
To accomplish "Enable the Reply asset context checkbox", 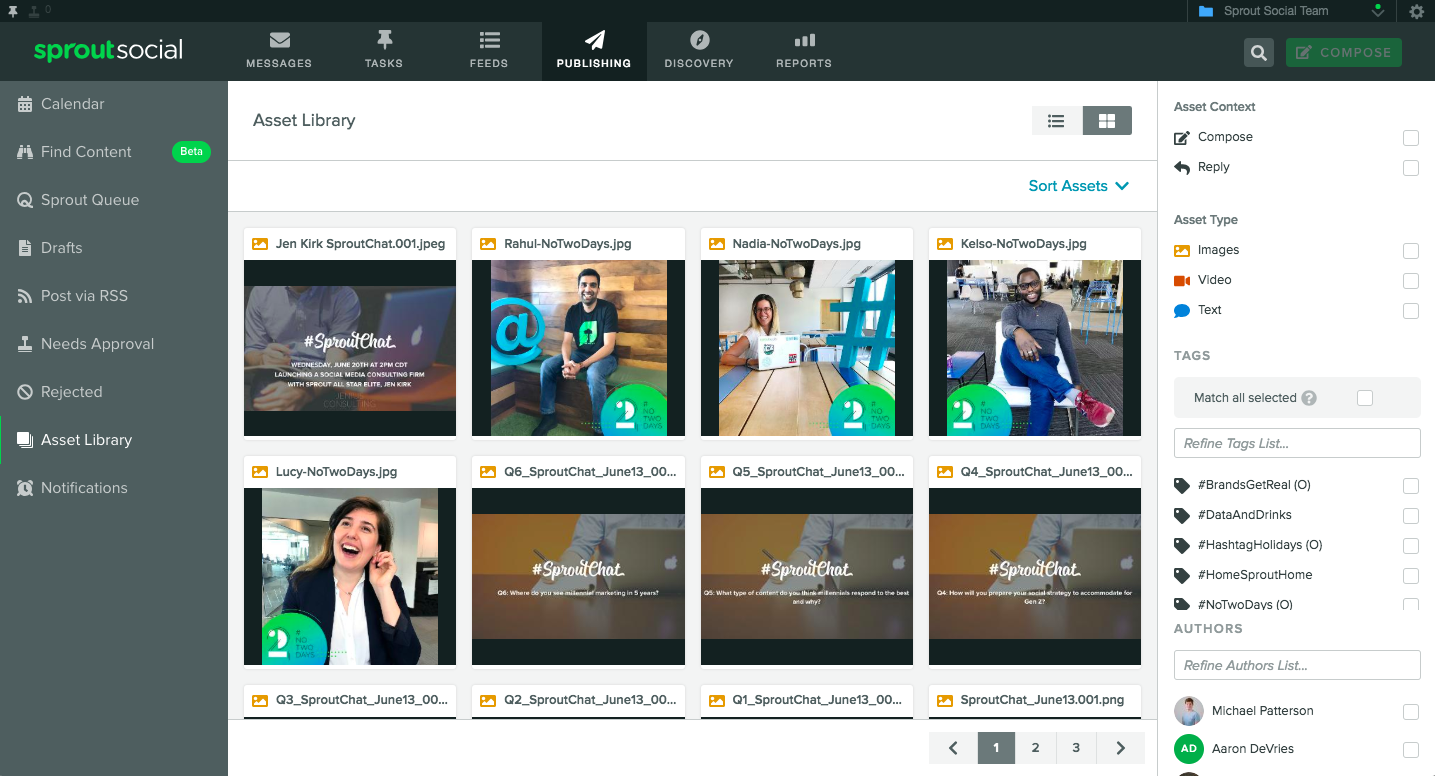I will 1411,168.
